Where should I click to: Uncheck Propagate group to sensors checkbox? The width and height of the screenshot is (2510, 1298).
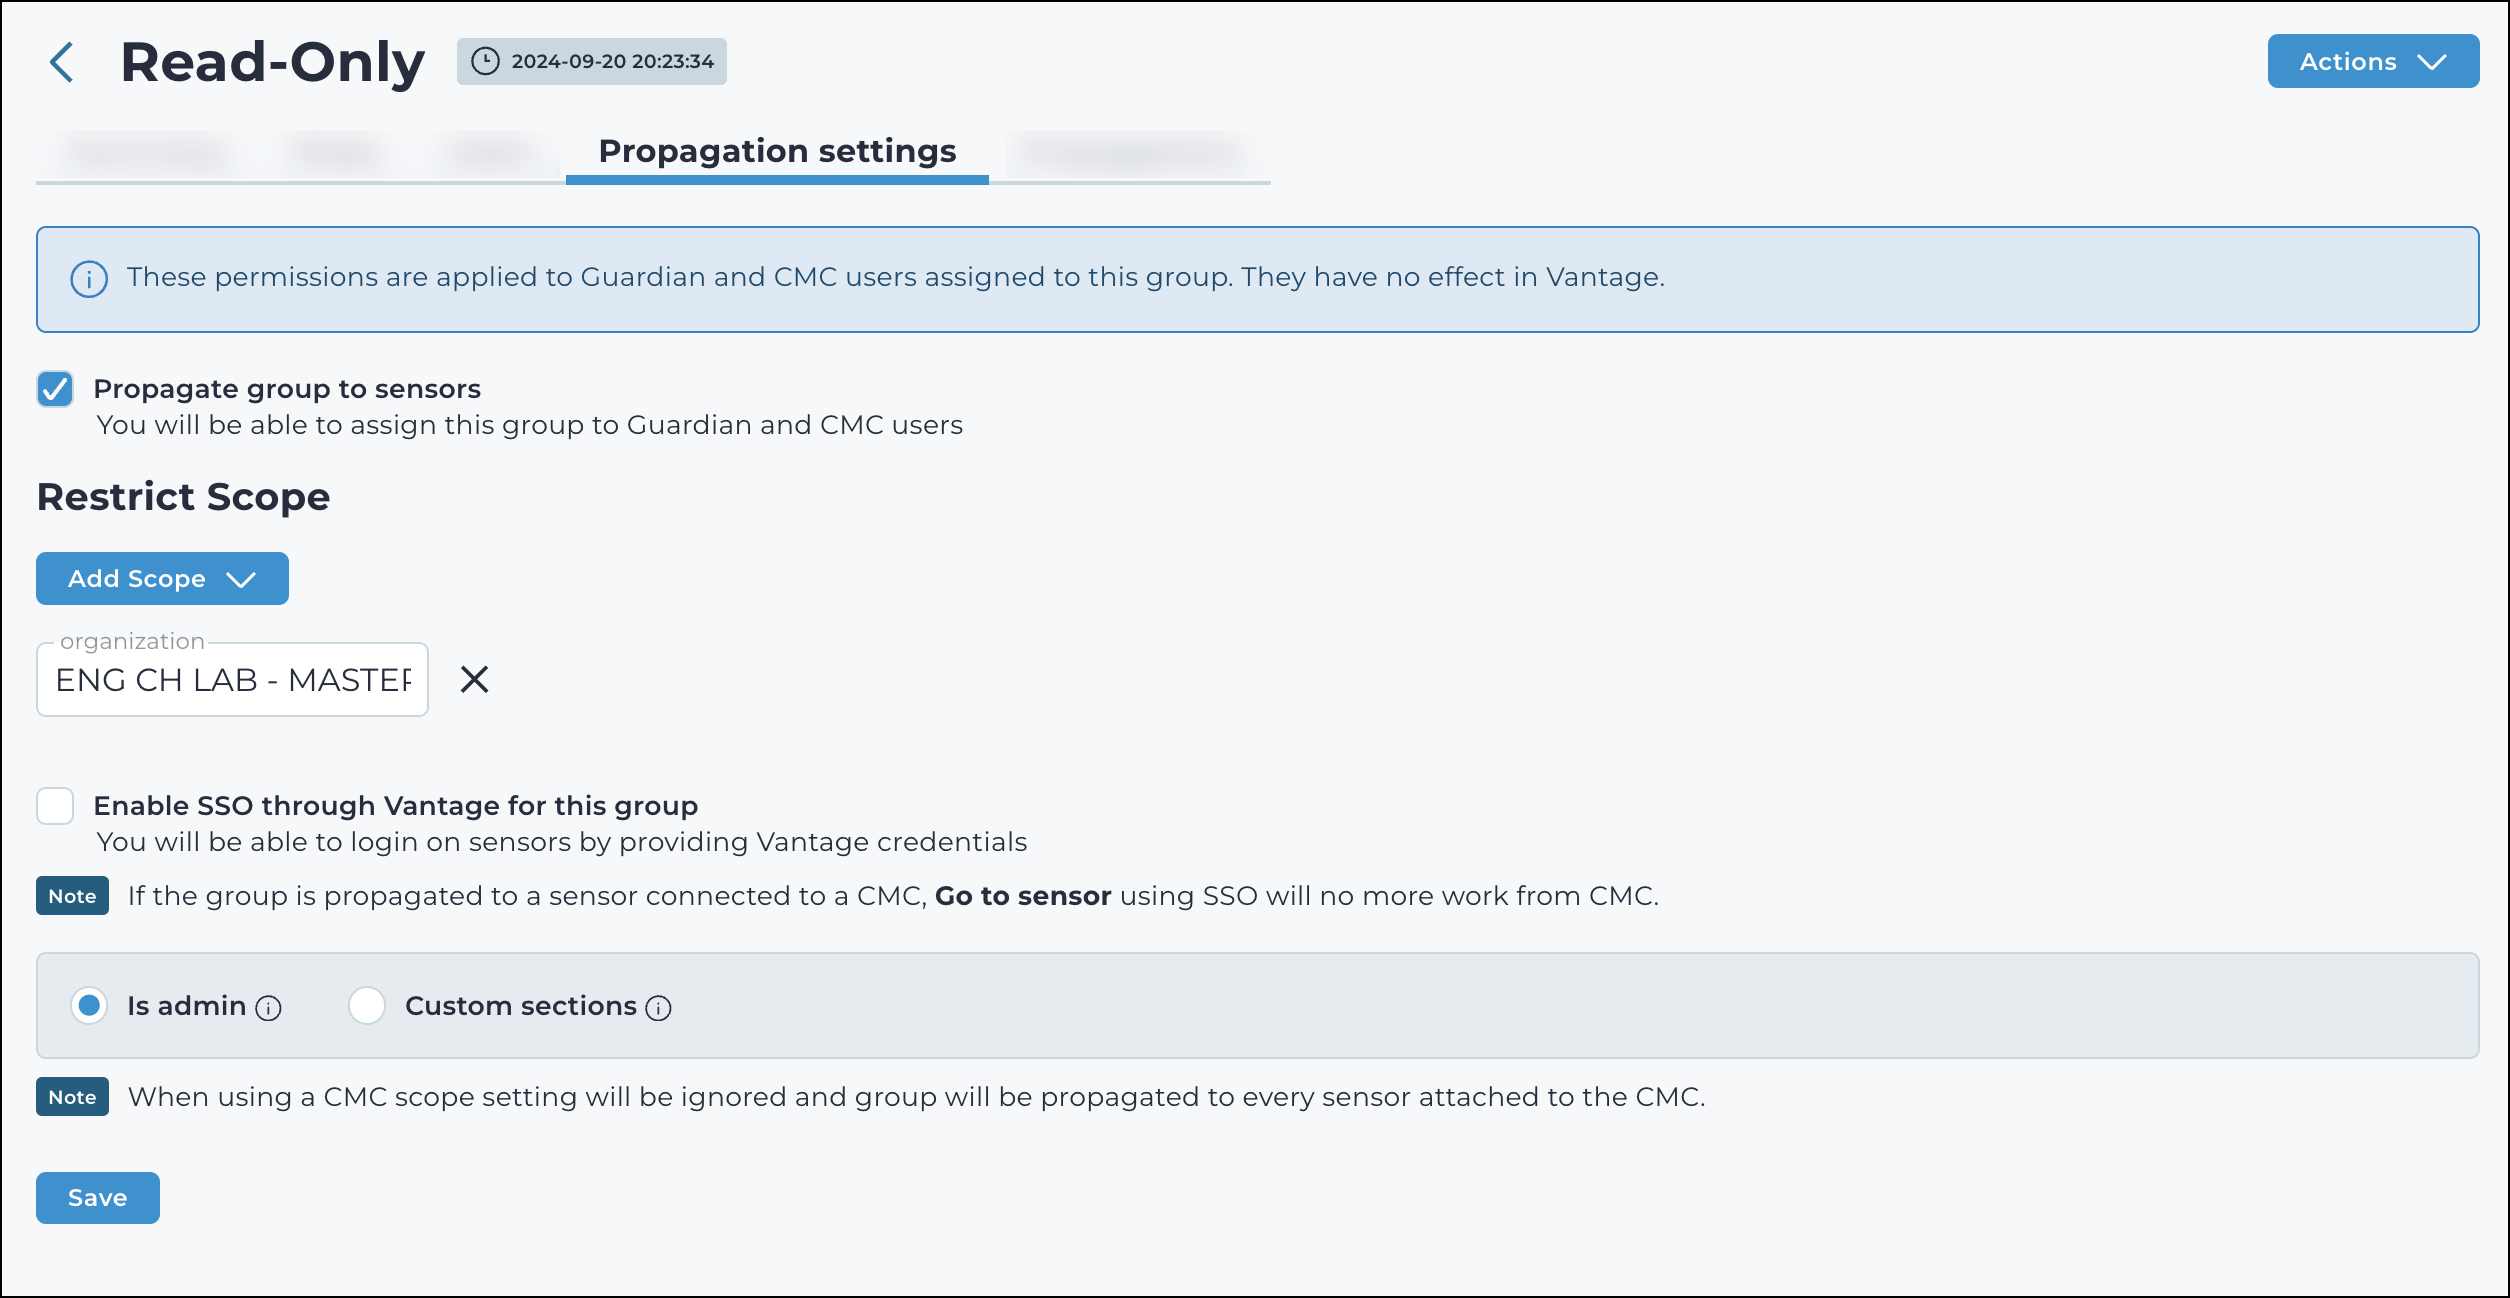[55, 389]
